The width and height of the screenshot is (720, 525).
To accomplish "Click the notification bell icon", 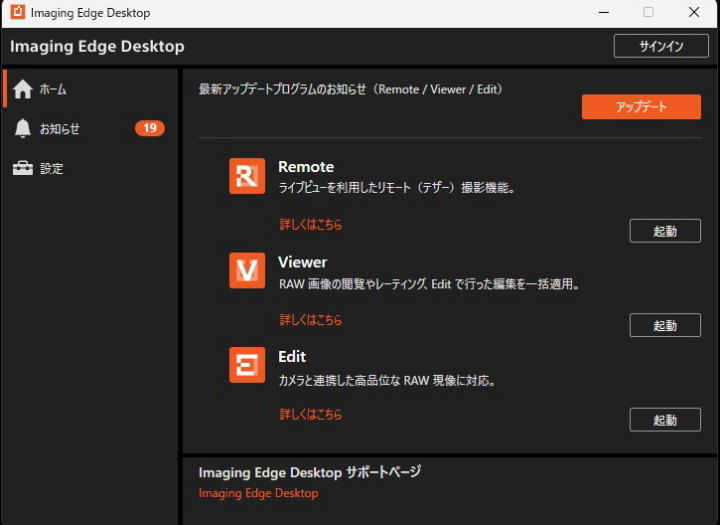I will [x=22, y=128].
